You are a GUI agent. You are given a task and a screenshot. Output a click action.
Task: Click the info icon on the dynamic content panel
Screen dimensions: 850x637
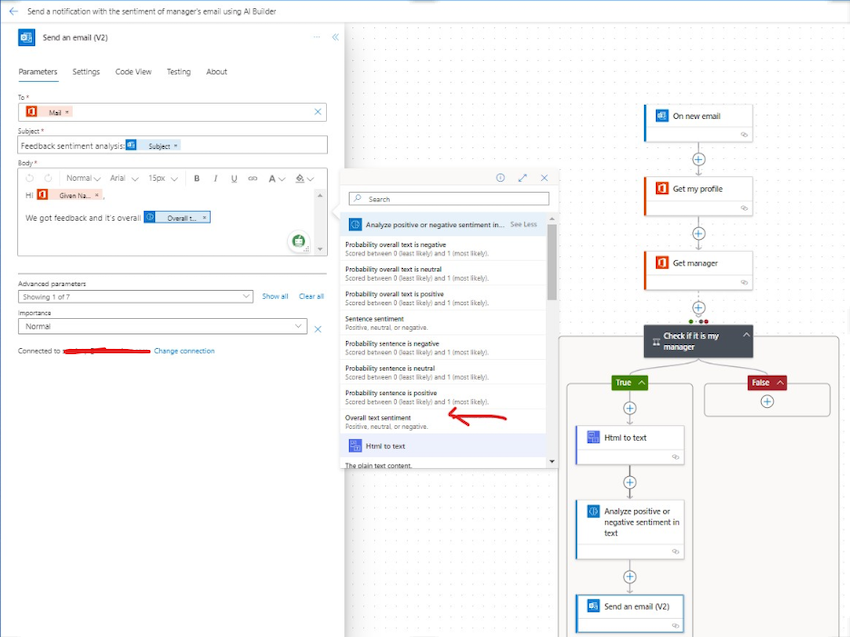click(500, 177)
